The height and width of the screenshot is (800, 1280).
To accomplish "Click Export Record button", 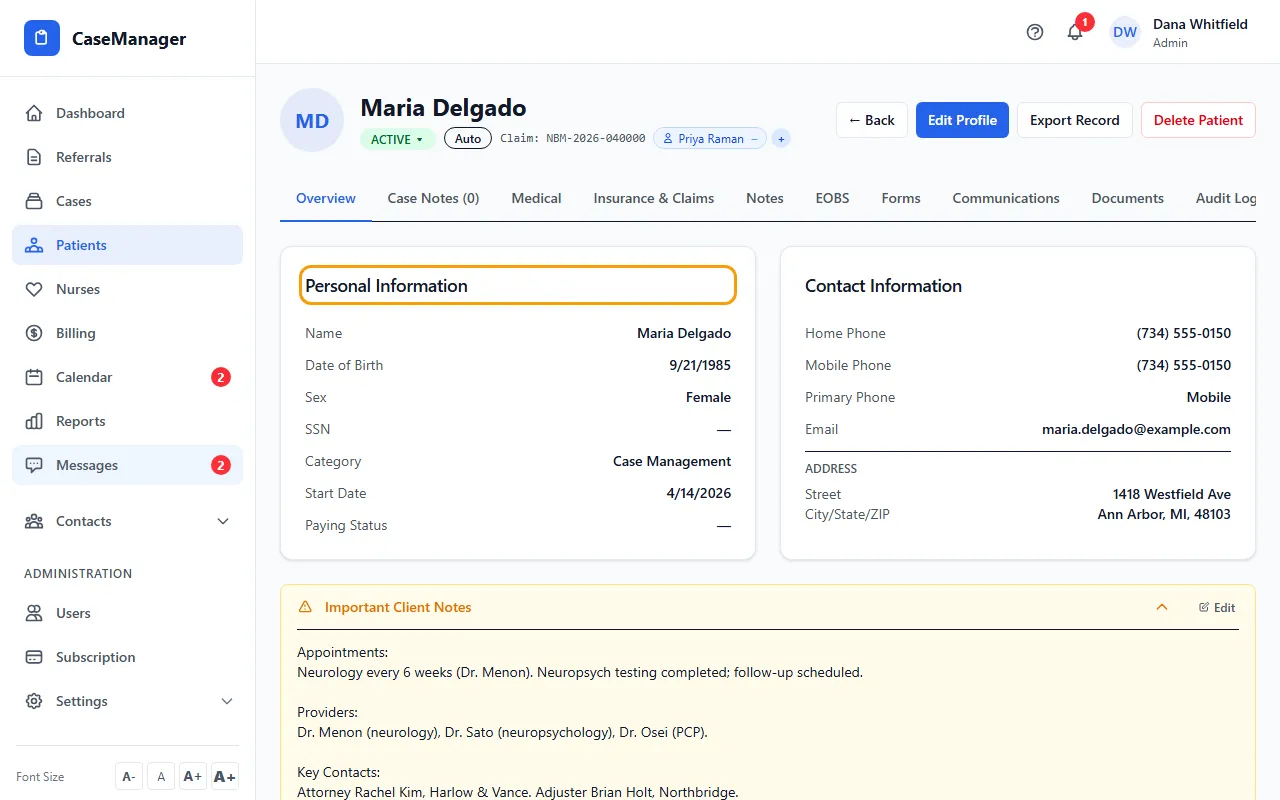I will point(1075,120).
